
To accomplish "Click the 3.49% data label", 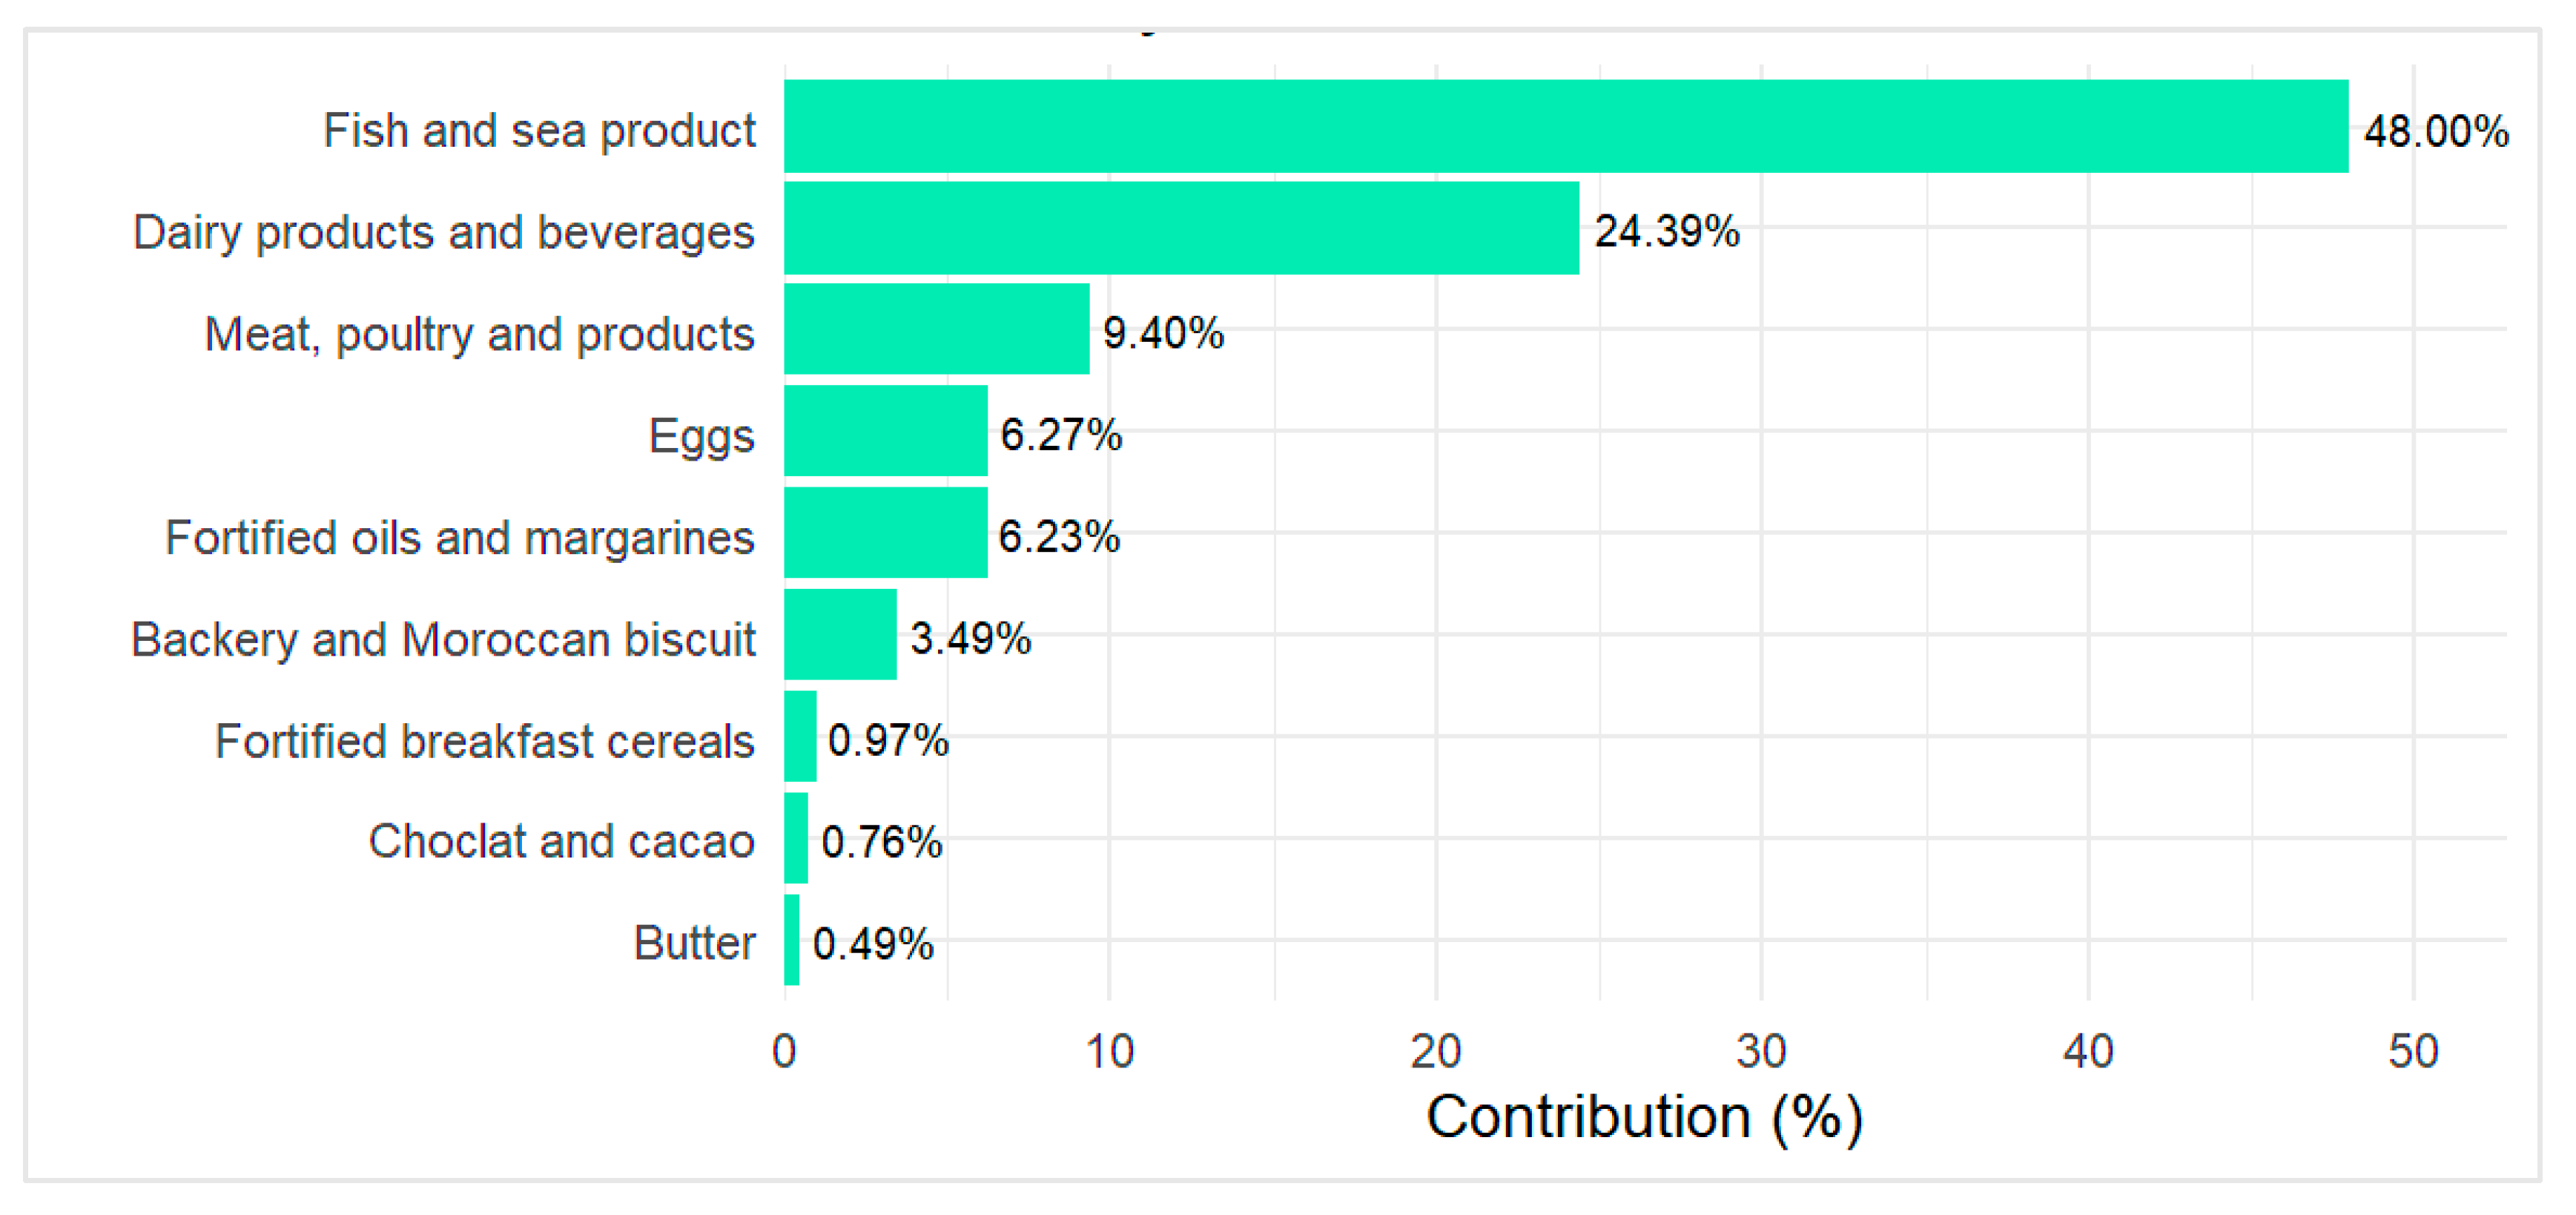I will [970, 638].
